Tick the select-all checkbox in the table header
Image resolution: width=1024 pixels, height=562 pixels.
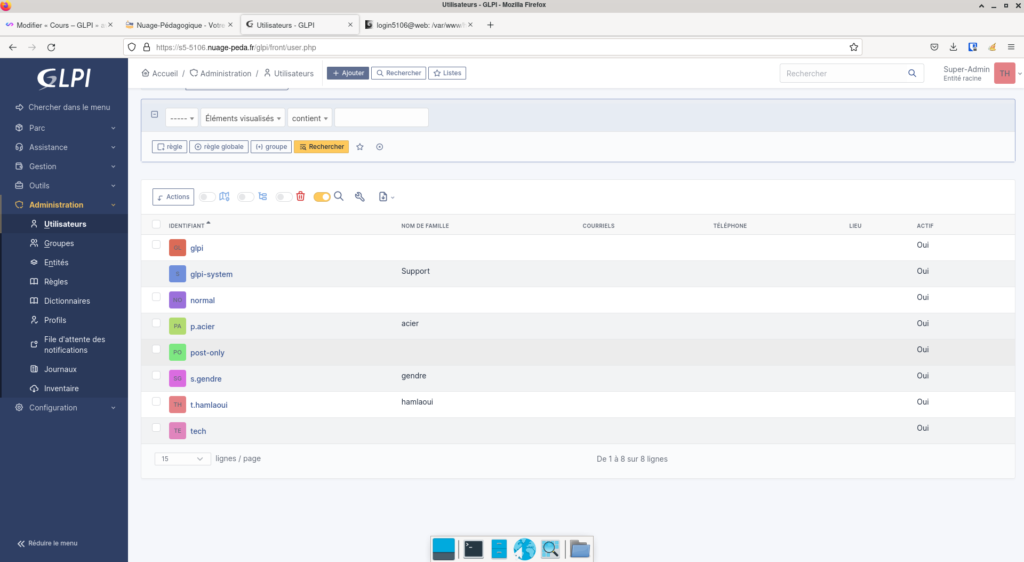[156, 225]
